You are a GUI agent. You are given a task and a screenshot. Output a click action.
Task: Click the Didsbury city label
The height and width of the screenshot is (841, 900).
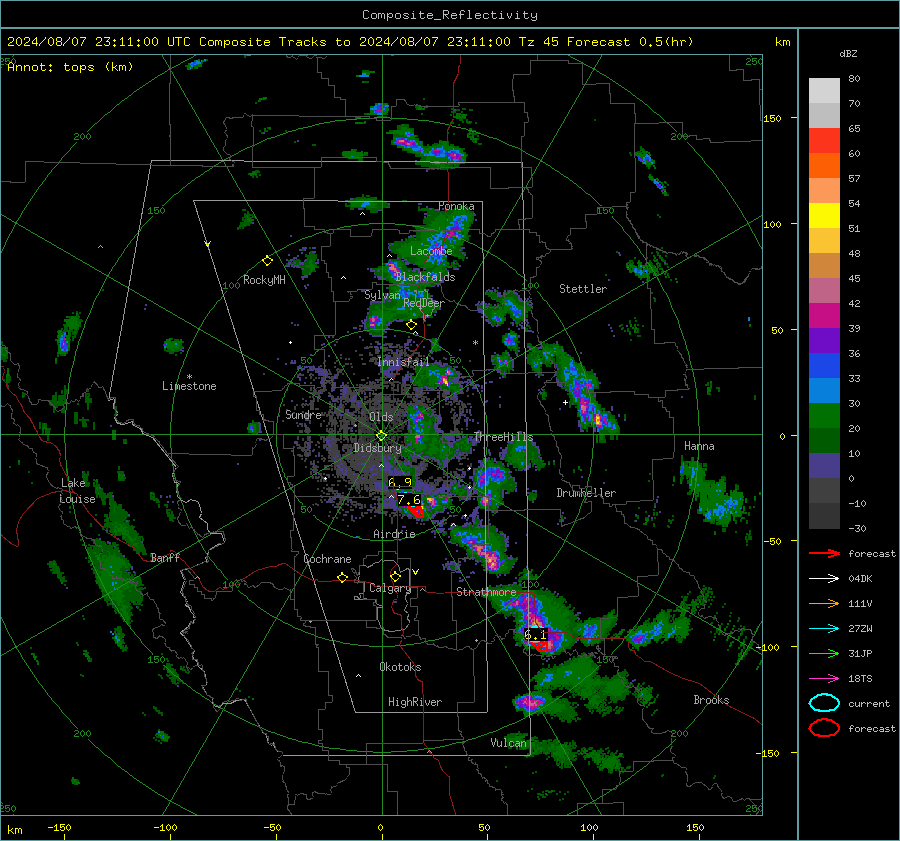pyautogui.click(x=377, y=448)
